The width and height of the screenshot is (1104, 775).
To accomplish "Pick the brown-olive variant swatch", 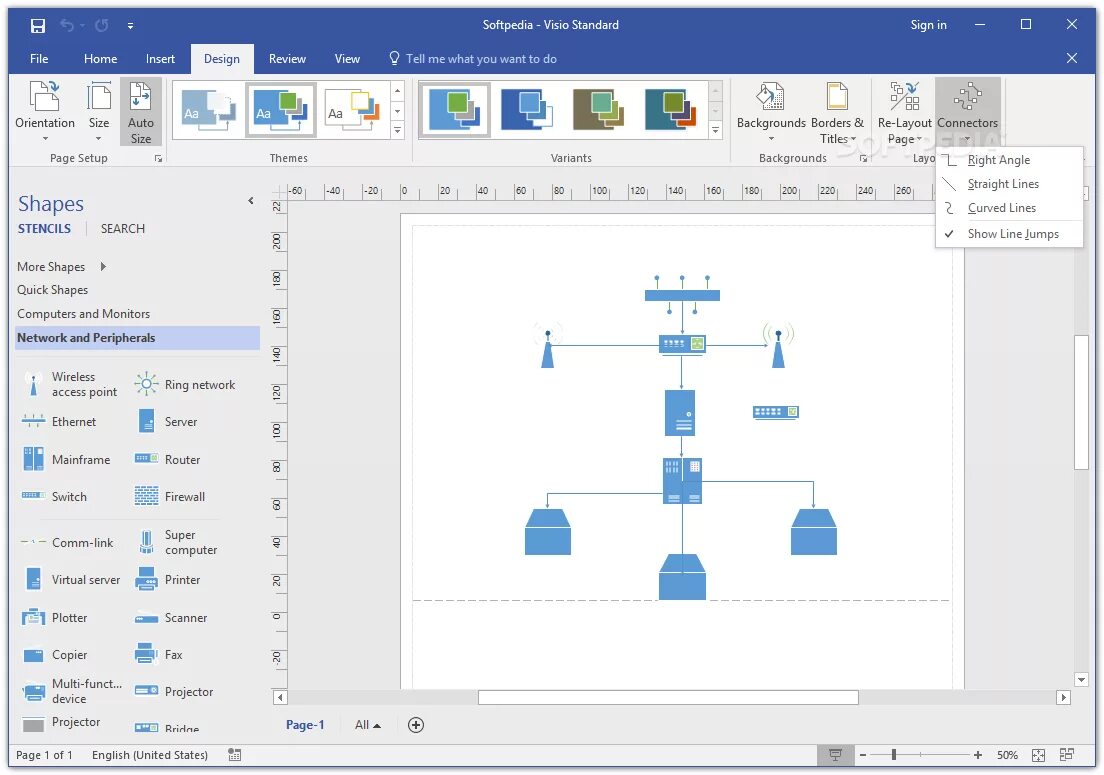I will [x=598, y=110].
